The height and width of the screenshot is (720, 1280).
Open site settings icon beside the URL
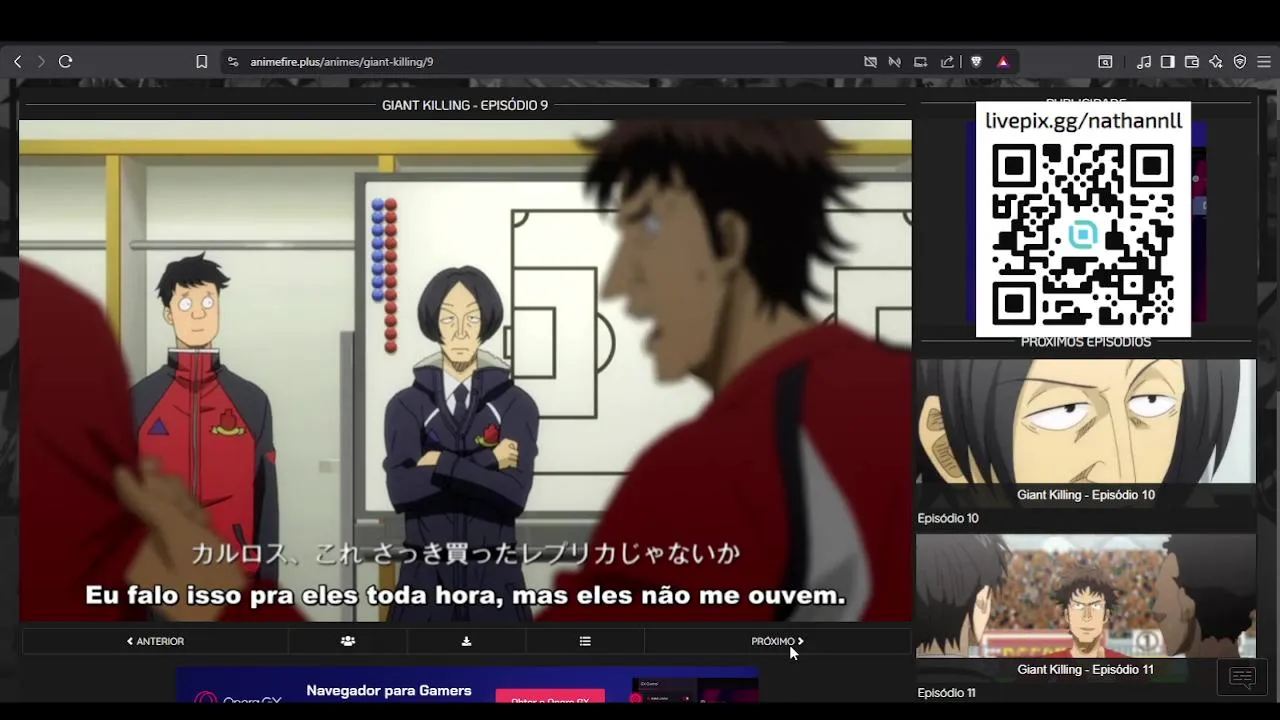pos(233,62)
